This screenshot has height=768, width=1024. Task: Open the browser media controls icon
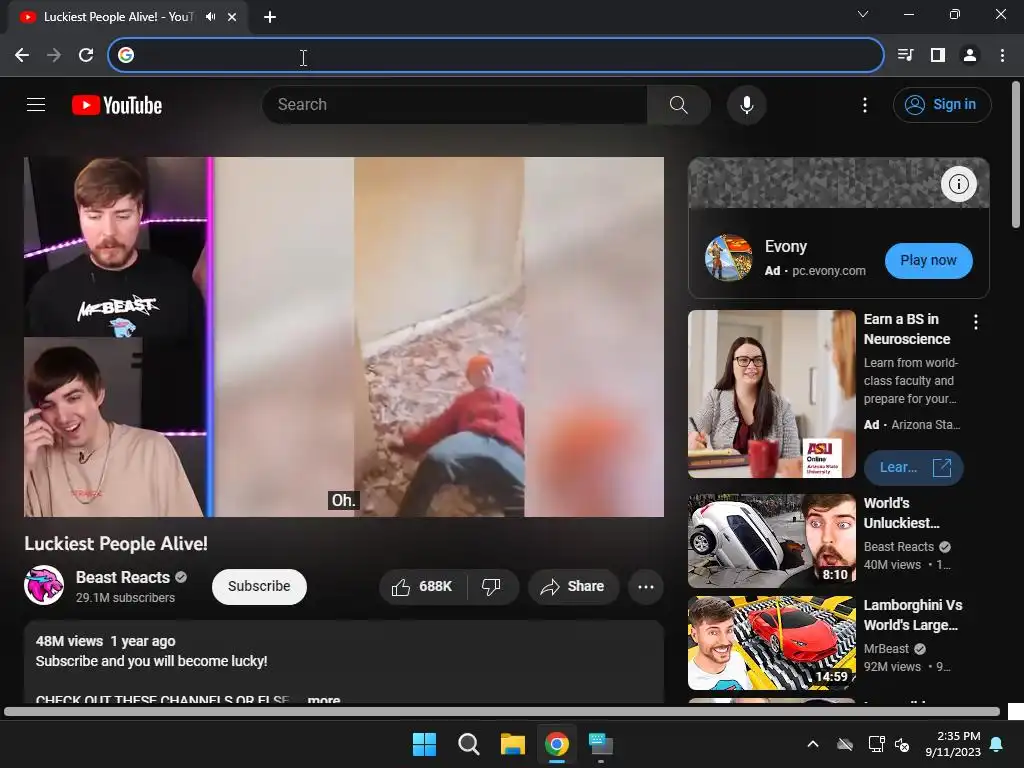click(x=905, y=56)
